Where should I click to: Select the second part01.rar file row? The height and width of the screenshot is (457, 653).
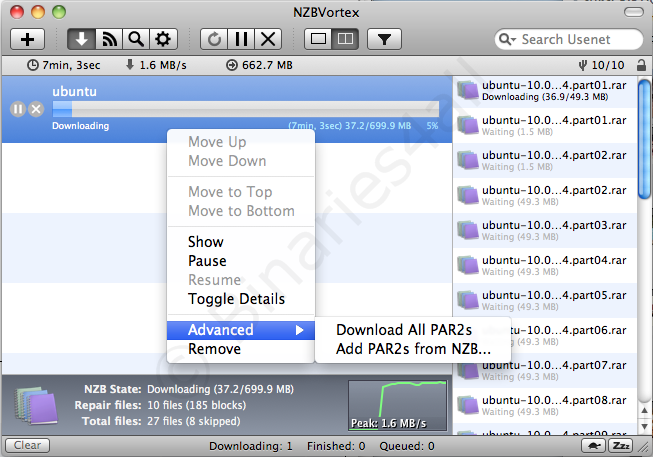[x=545, y=125]
